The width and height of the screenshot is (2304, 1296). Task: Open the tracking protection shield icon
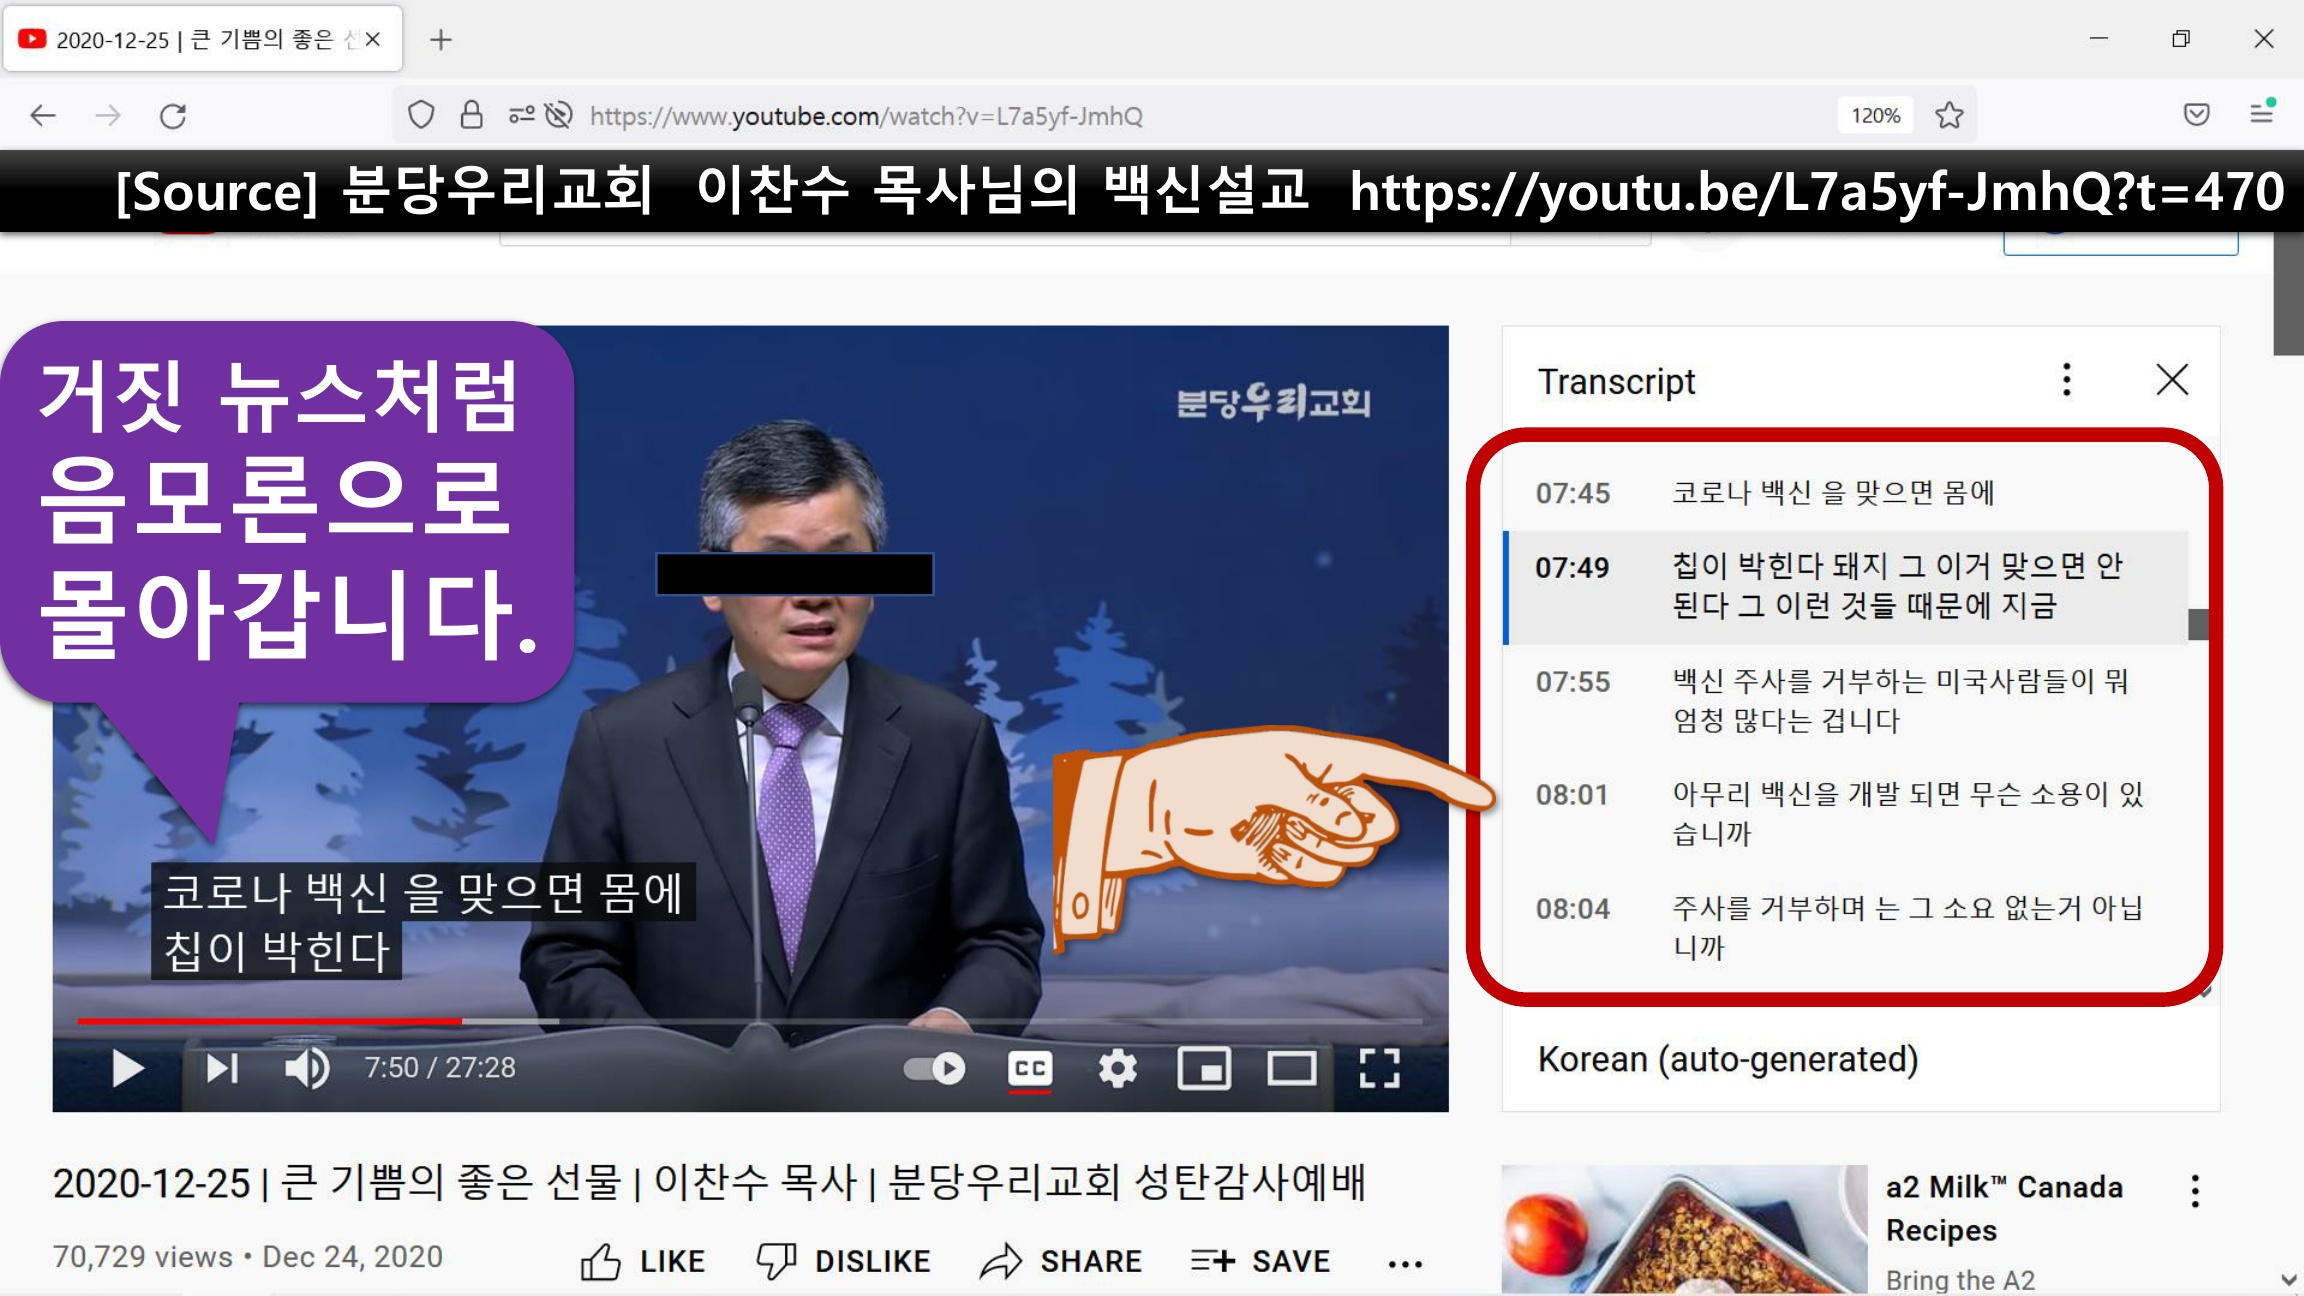pyautogui.click(x=421, y=115)
